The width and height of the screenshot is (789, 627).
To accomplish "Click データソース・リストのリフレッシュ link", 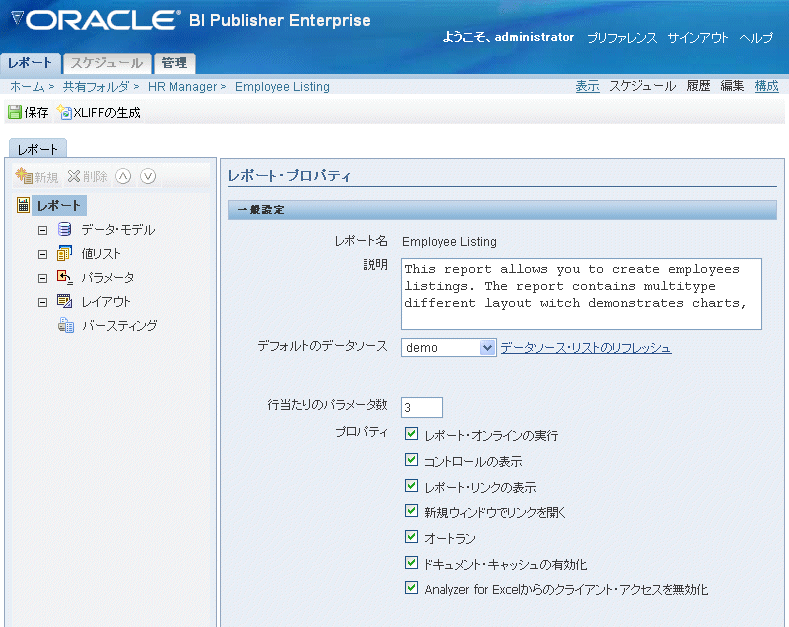I will (x=586, y=348).
